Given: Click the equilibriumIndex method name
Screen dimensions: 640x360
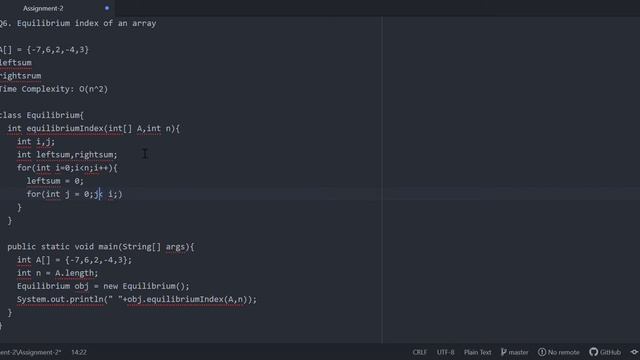Looking at the screenshot, I should 65,128.
